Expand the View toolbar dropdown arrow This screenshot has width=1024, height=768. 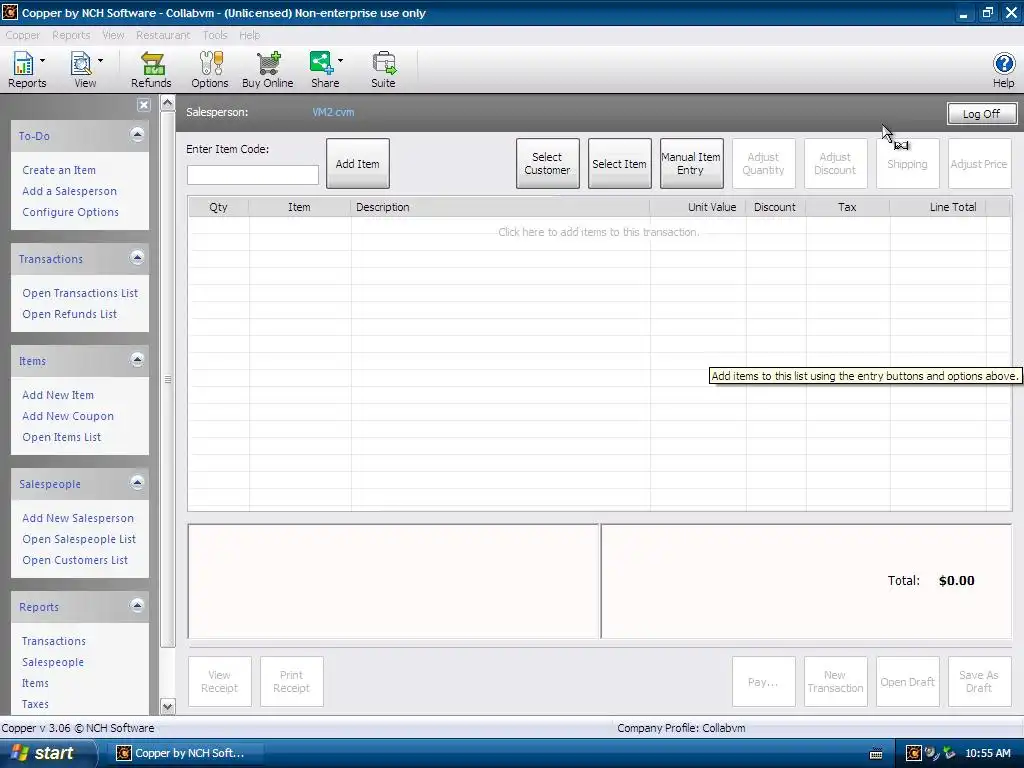(101, 61)
